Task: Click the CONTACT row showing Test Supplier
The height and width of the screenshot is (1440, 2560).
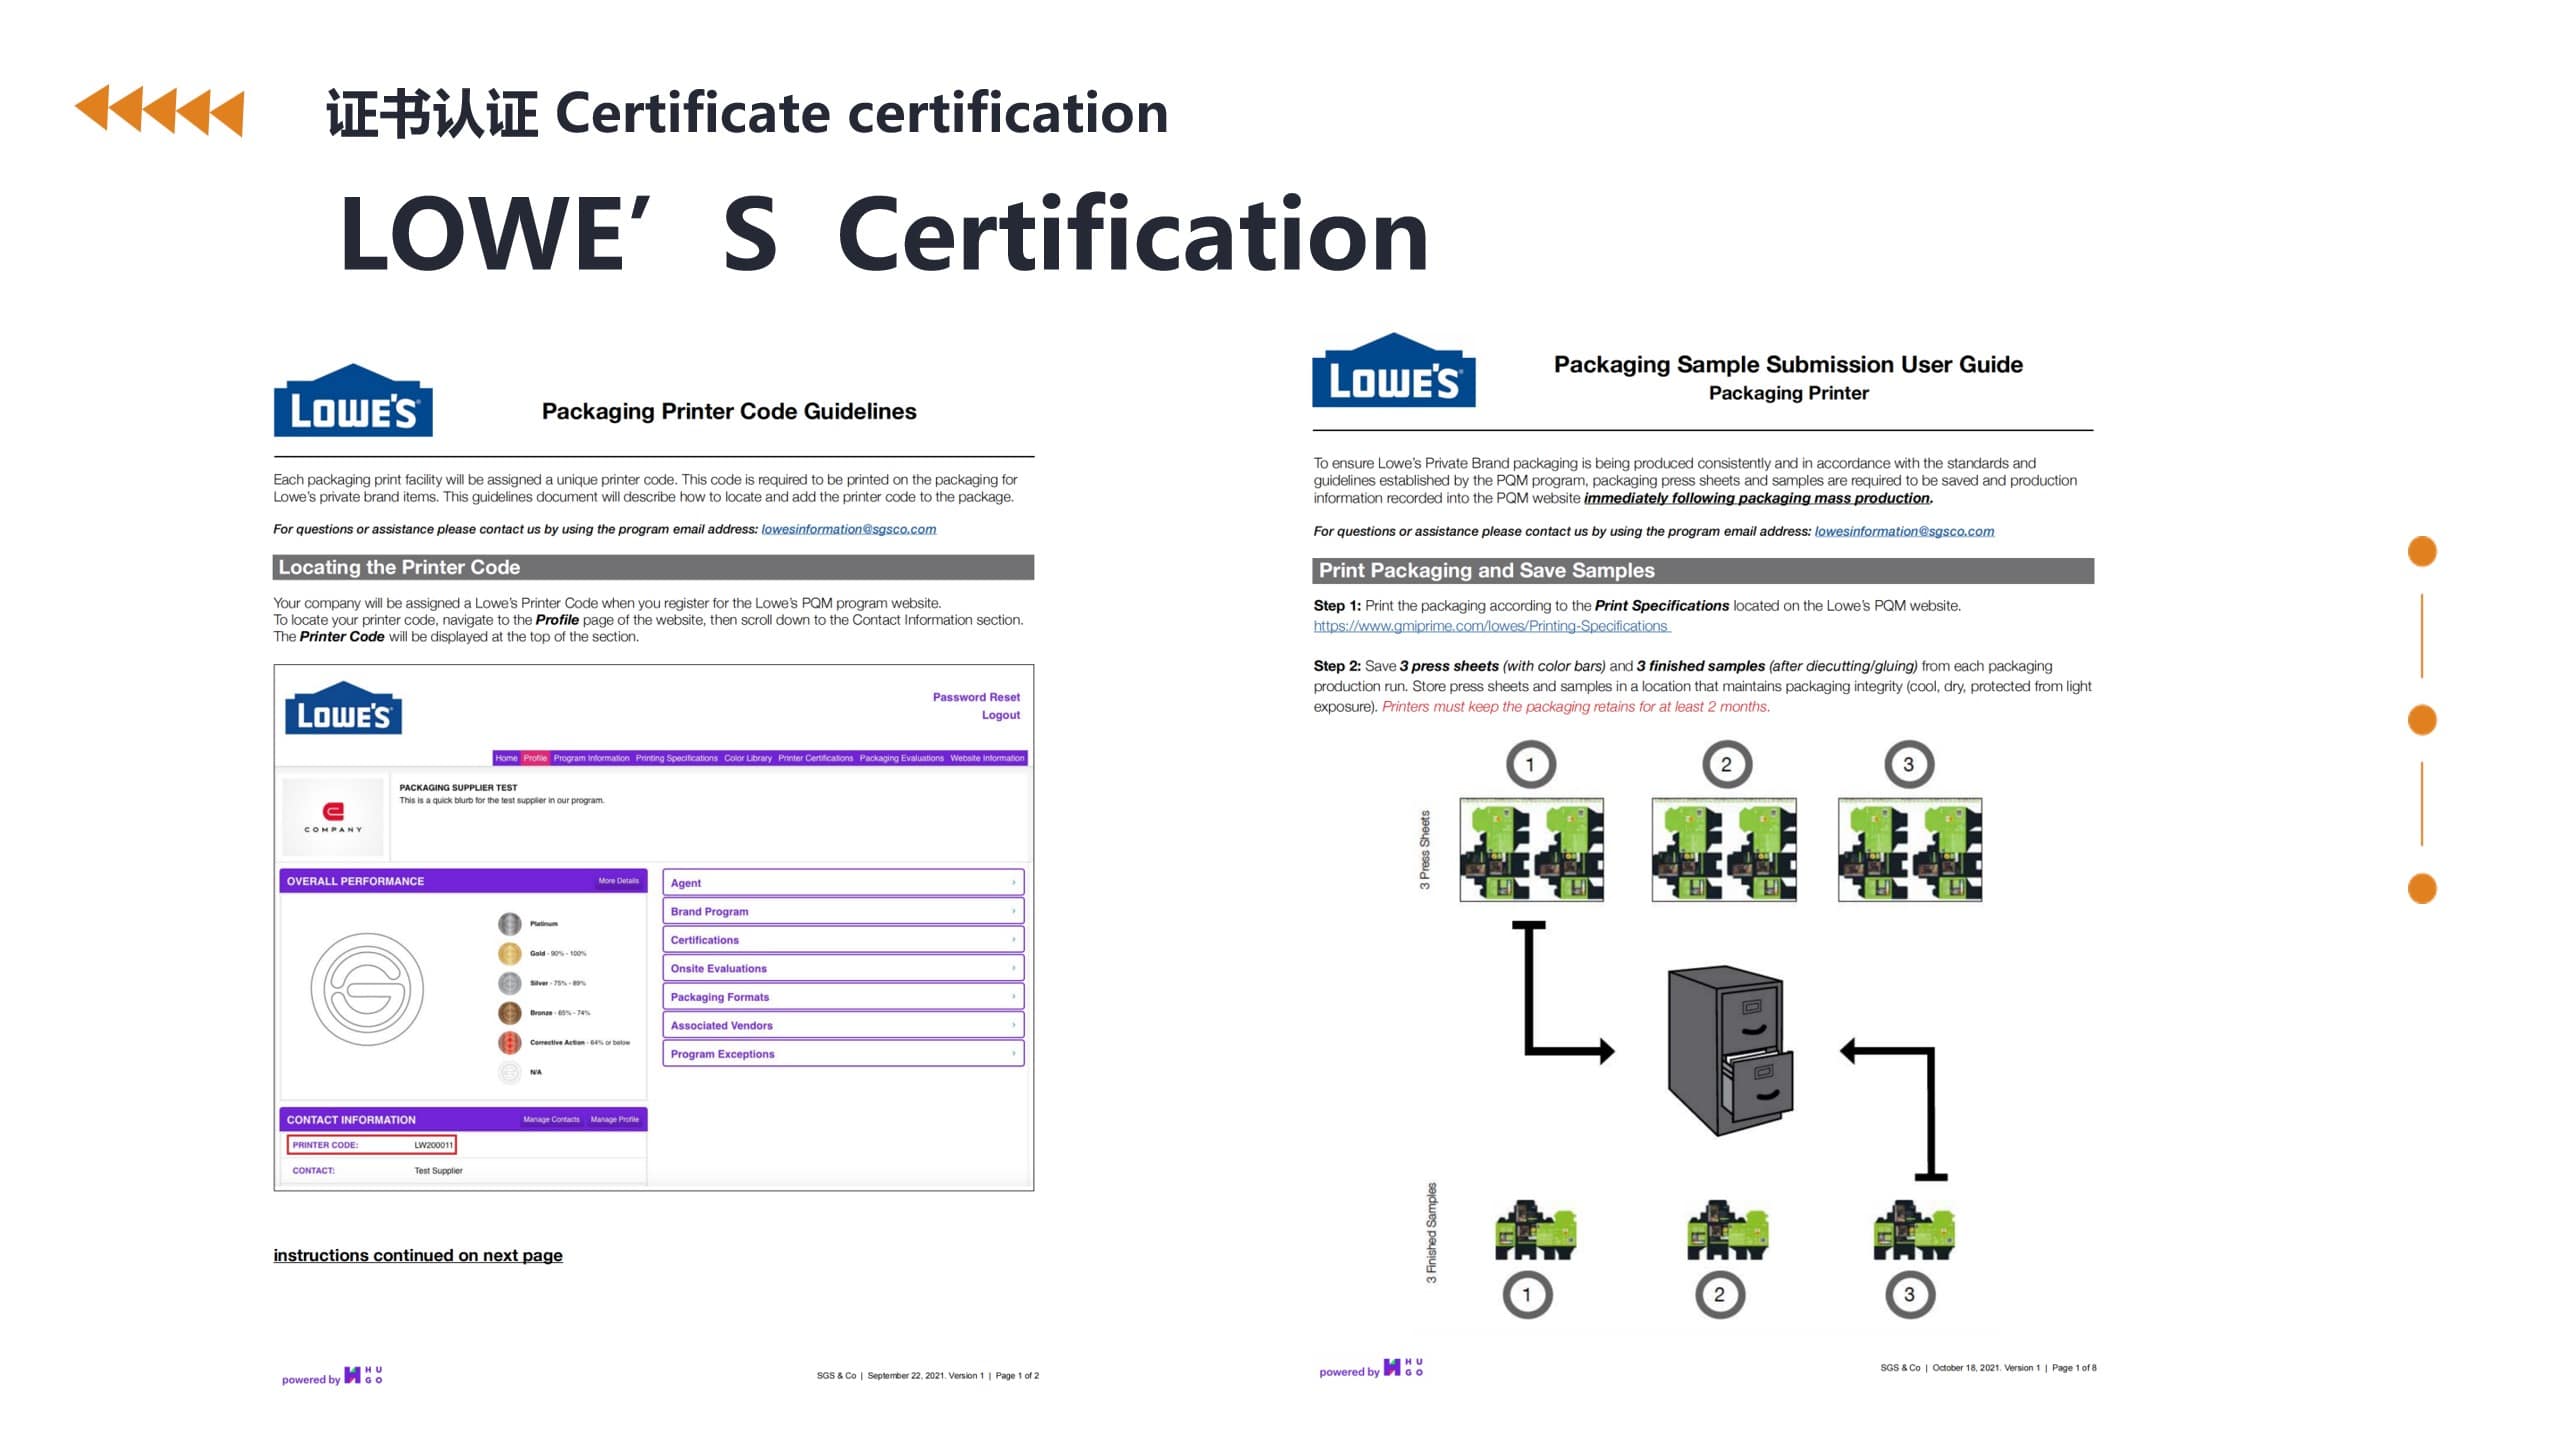Action: (463, 1170)
